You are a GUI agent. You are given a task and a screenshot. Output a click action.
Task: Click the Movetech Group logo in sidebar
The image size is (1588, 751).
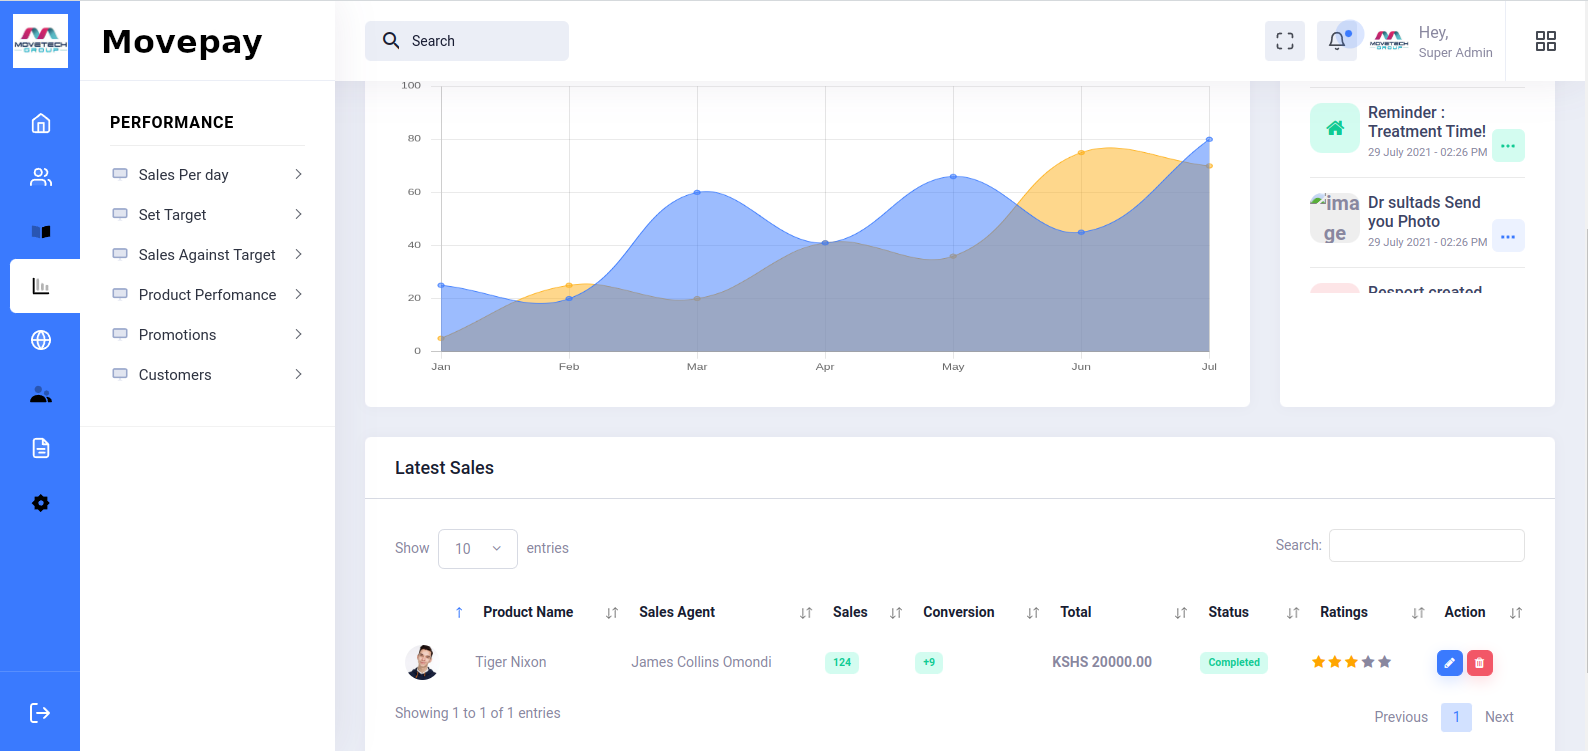[41, 41]
